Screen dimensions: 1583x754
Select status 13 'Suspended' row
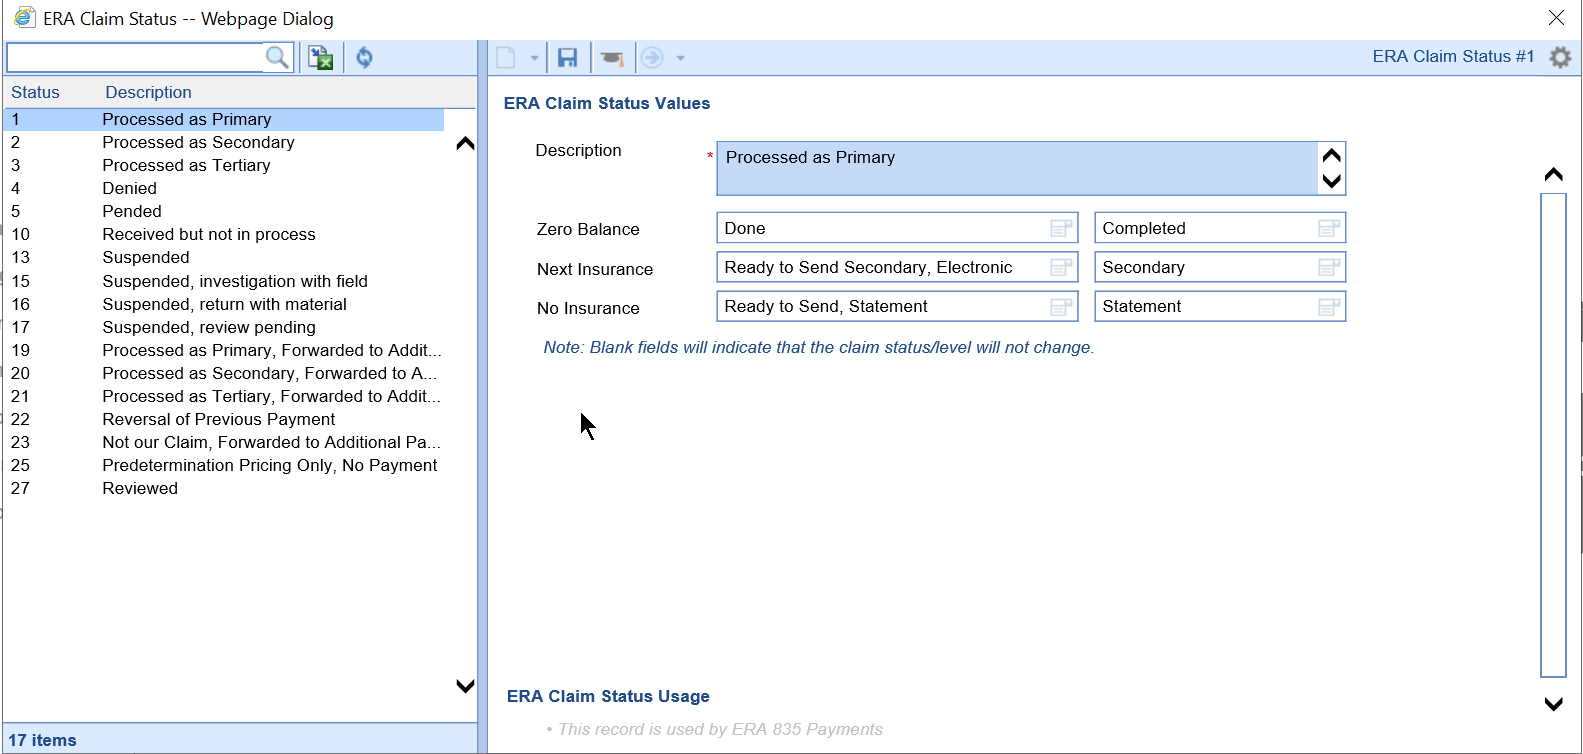coord(224,257)
